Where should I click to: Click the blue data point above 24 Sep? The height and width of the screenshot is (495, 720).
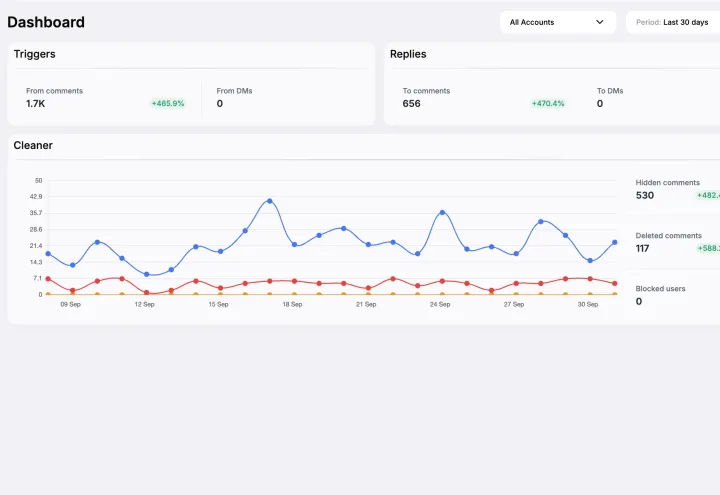[442, 213]
